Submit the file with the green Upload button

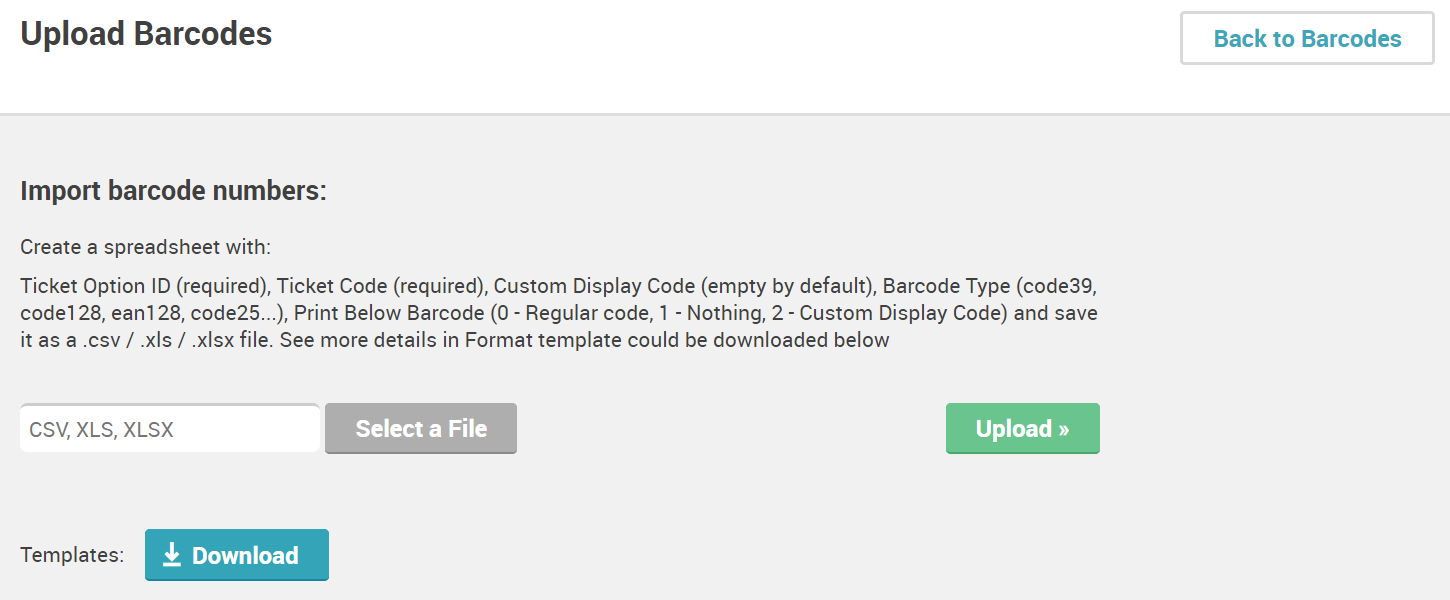click(1022, 429)
